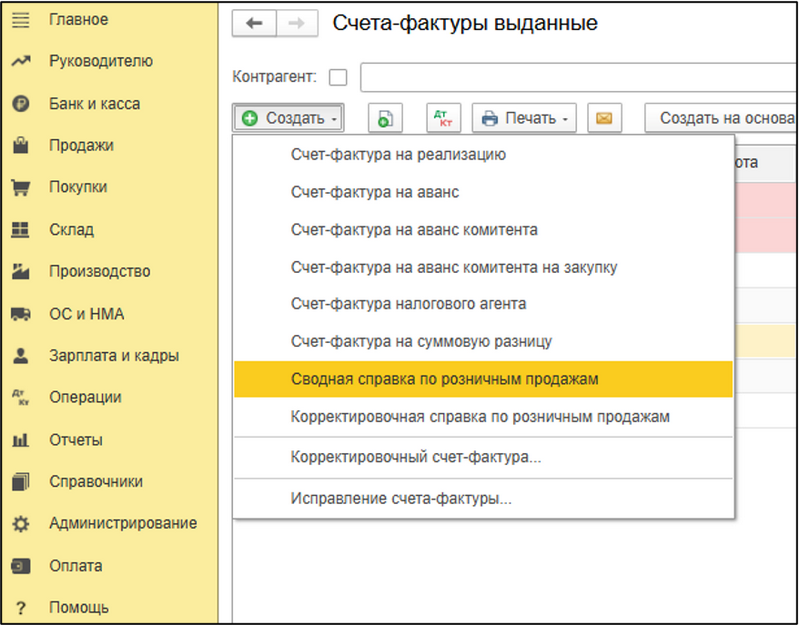The width and height of the screenshot is (800, 626).
Task: Click the envelope email icon
Action: [603, 118]
